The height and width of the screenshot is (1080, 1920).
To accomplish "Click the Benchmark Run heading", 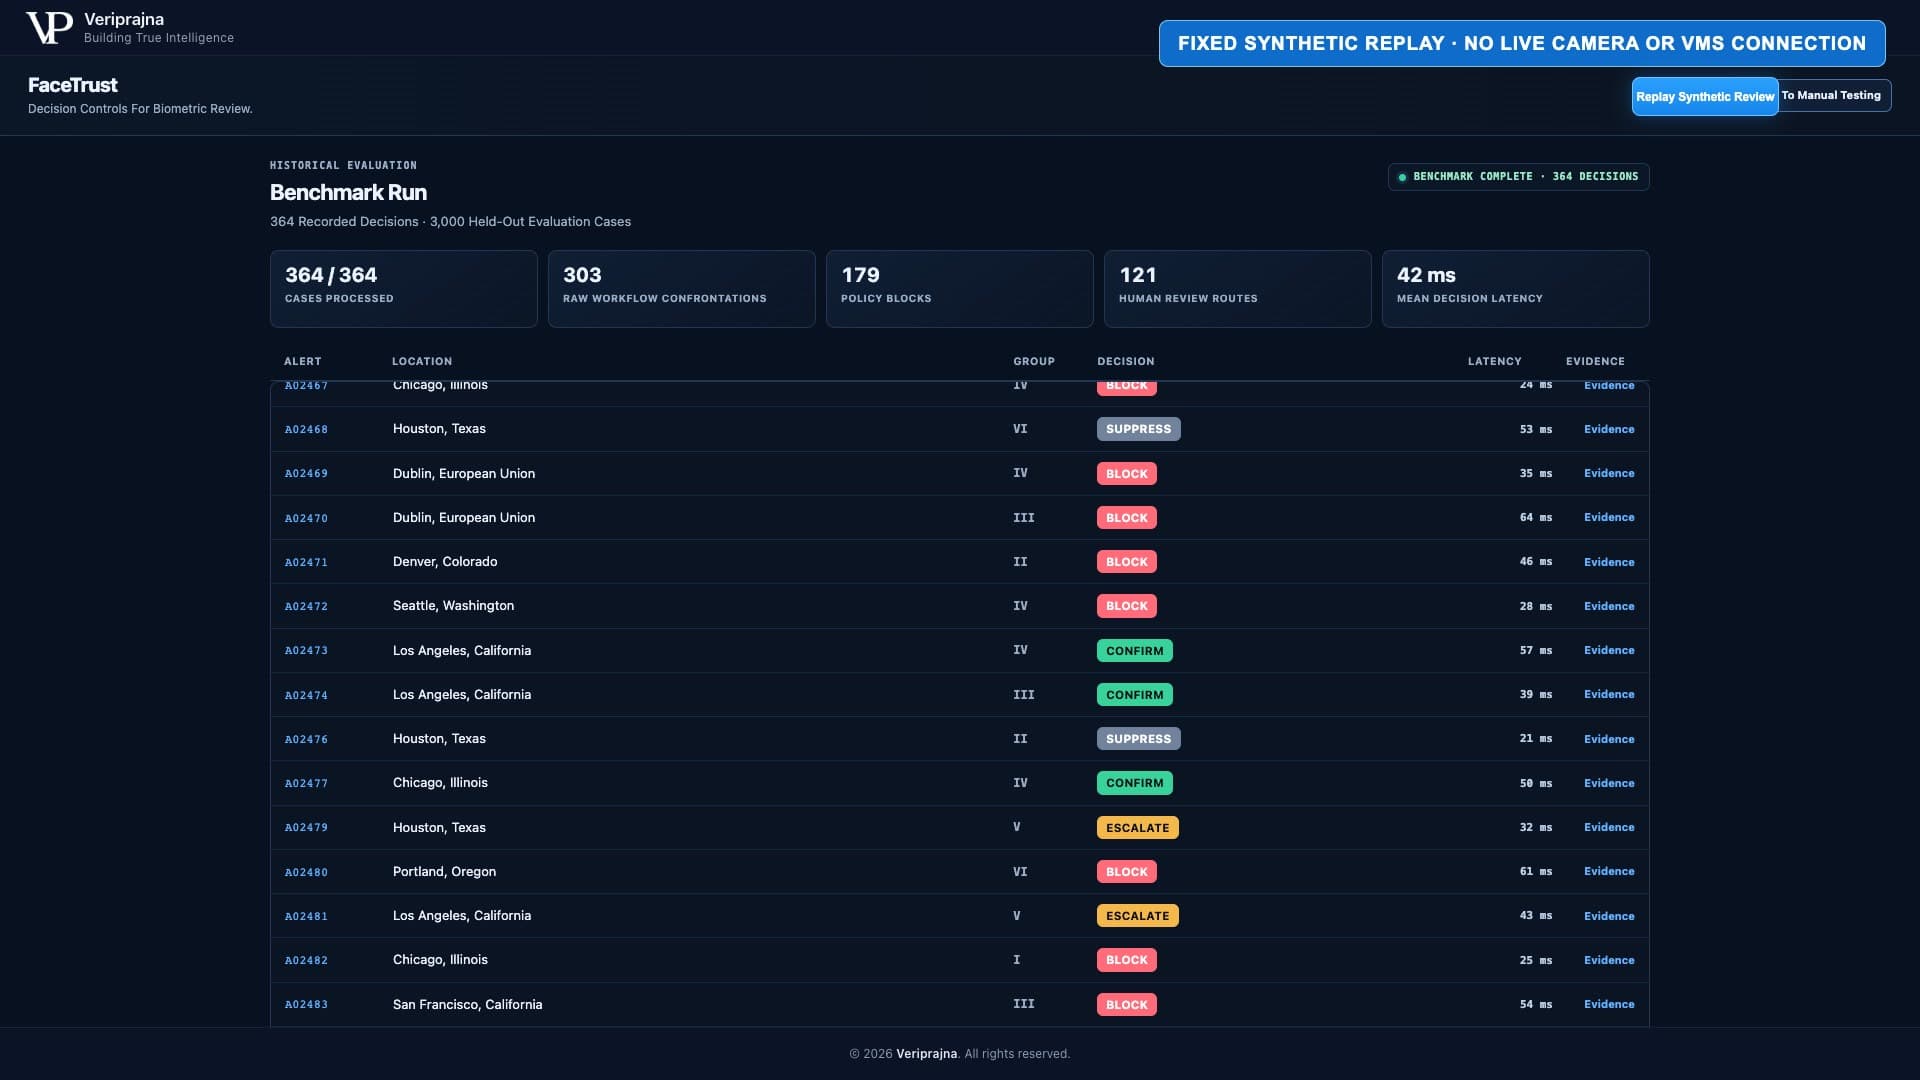I will (348, 192).
